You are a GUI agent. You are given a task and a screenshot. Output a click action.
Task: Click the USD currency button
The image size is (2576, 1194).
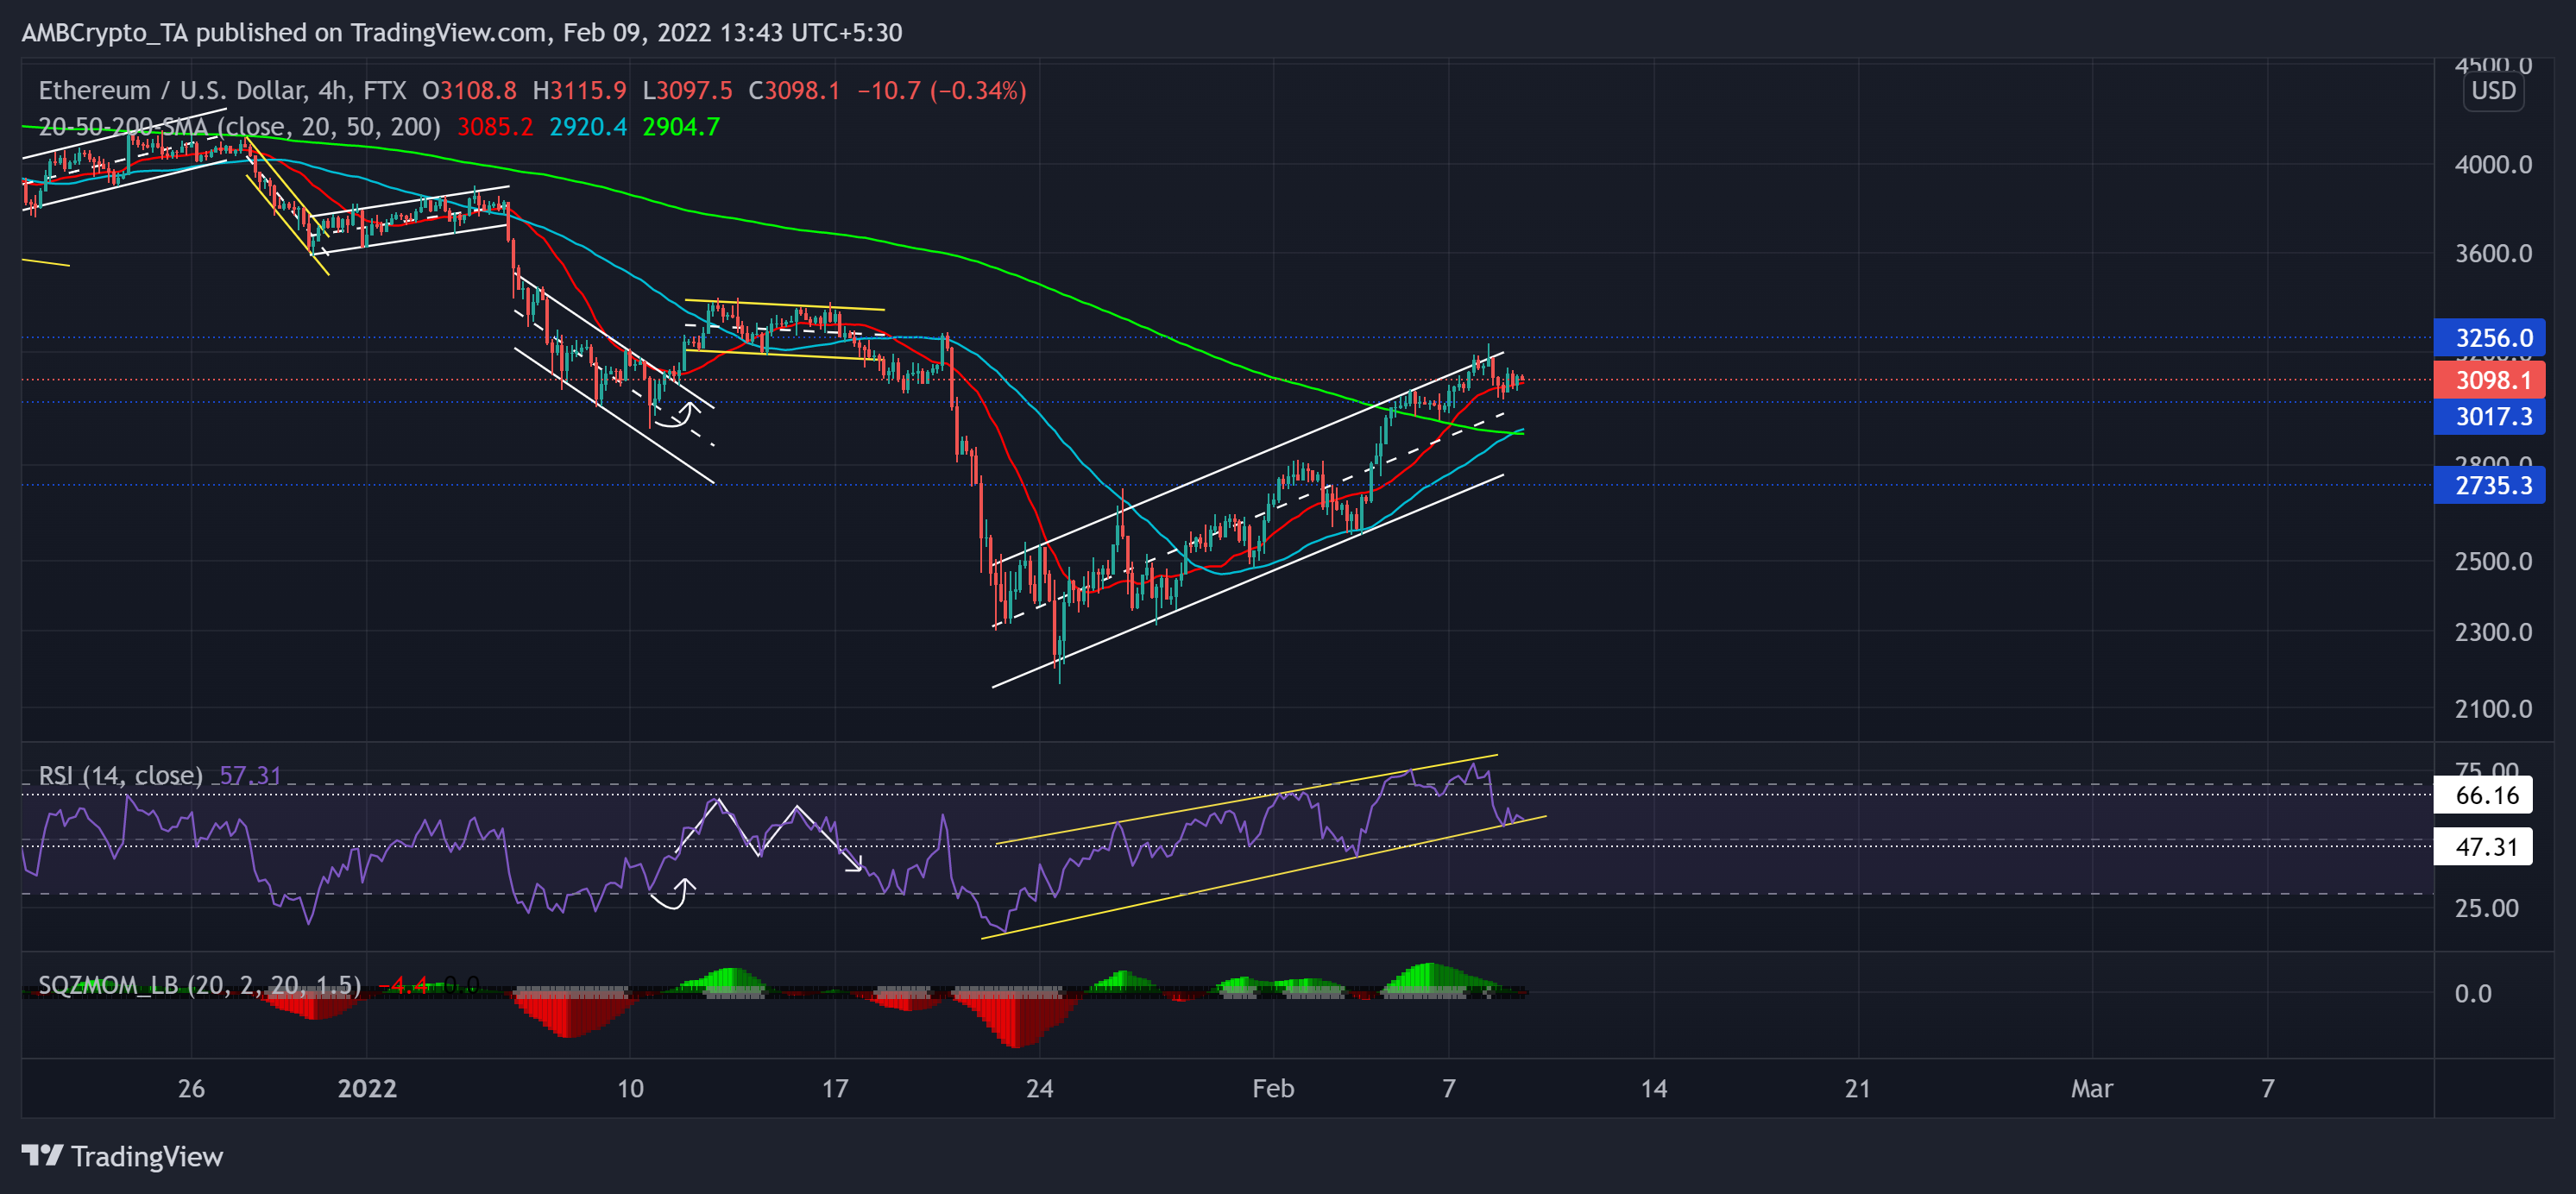[x=2493, y=91]
